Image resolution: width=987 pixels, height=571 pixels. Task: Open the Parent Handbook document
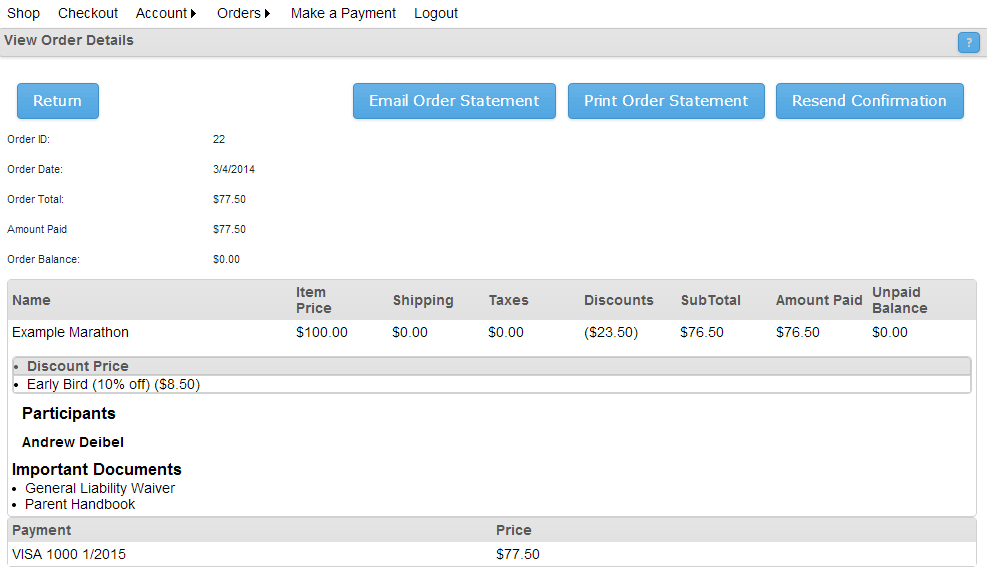click(80, 504)
